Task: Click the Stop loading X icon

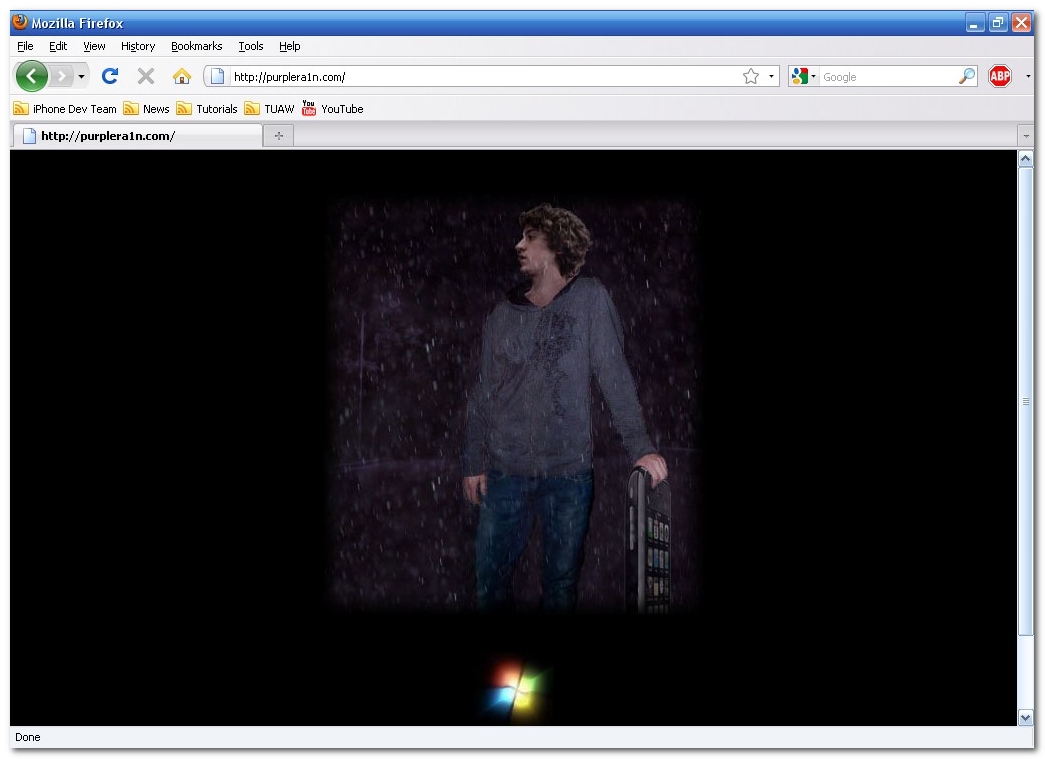Action: (x=146, y=76)
